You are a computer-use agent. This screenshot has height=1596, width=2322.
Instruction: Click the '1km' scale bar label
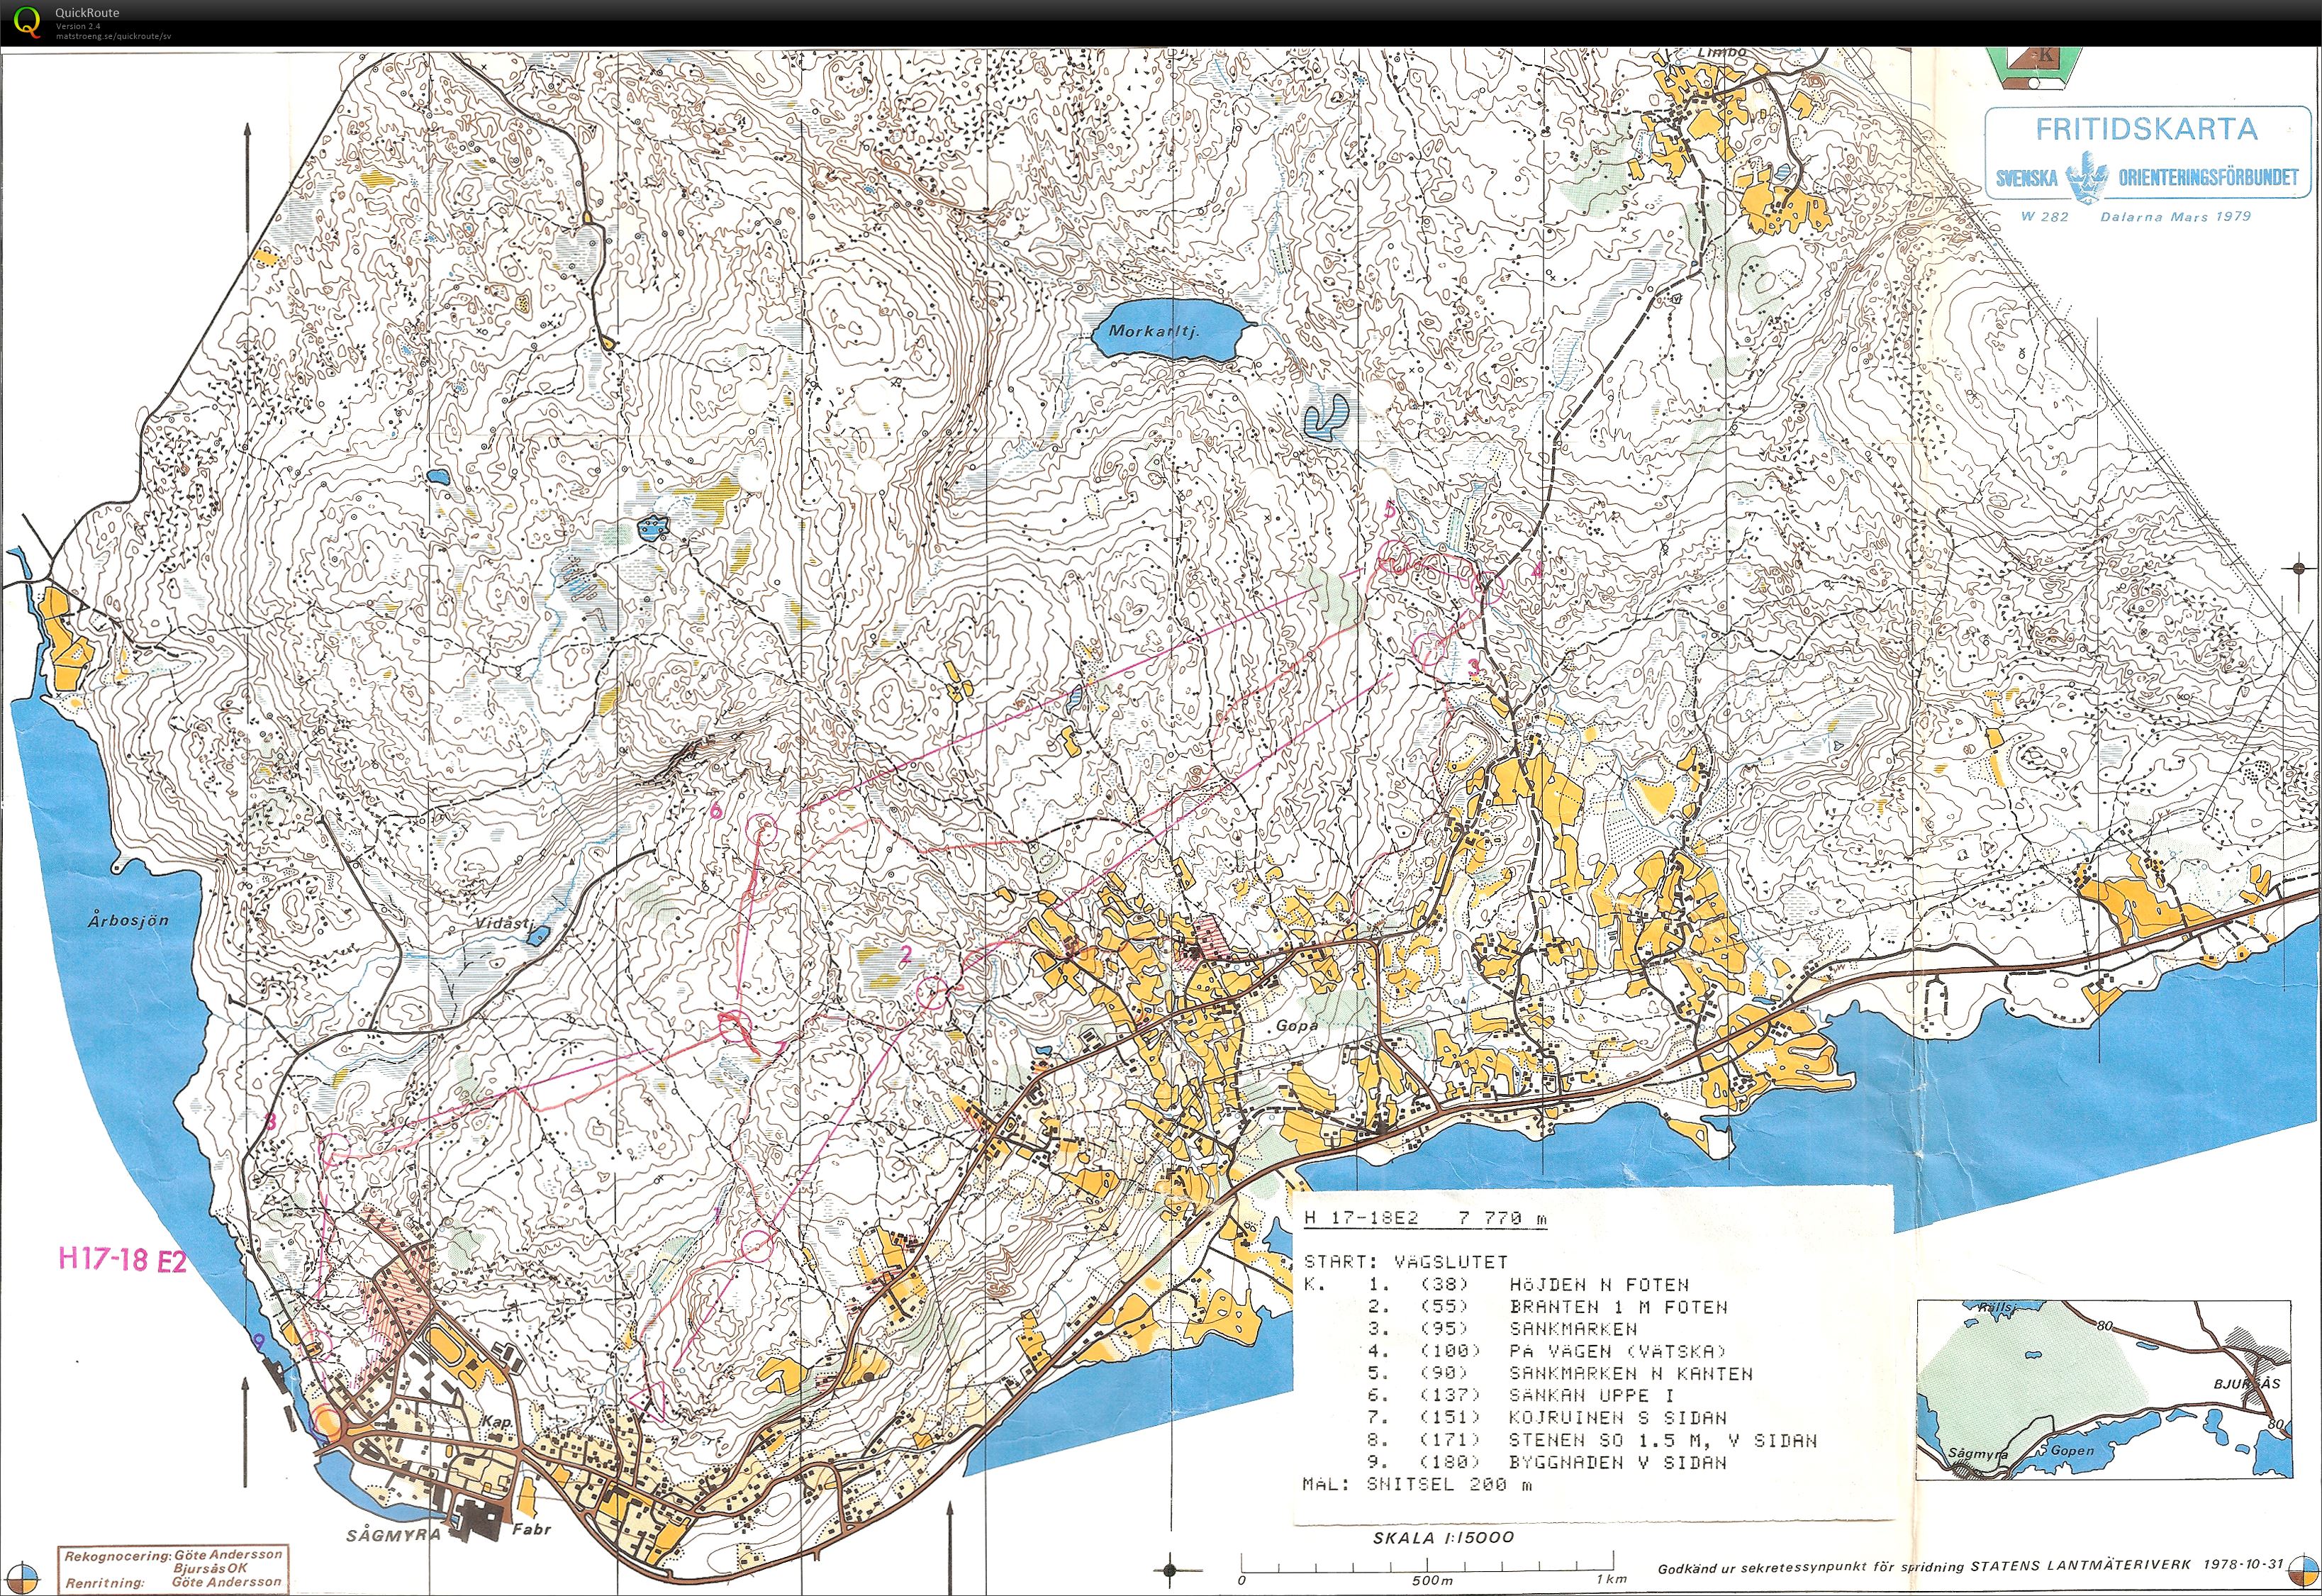pos(1612,1580)
